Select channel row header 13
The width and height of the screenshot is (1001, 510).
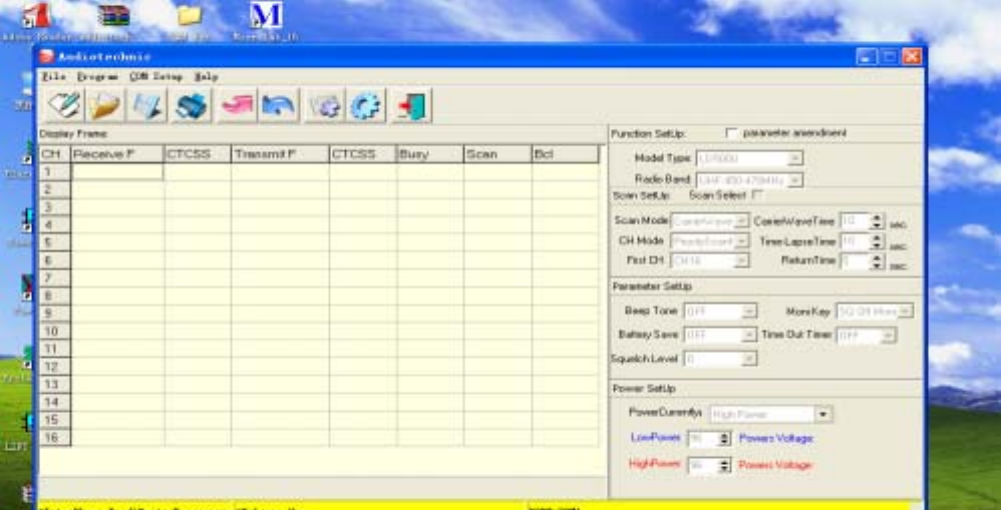tap(55, 384)
